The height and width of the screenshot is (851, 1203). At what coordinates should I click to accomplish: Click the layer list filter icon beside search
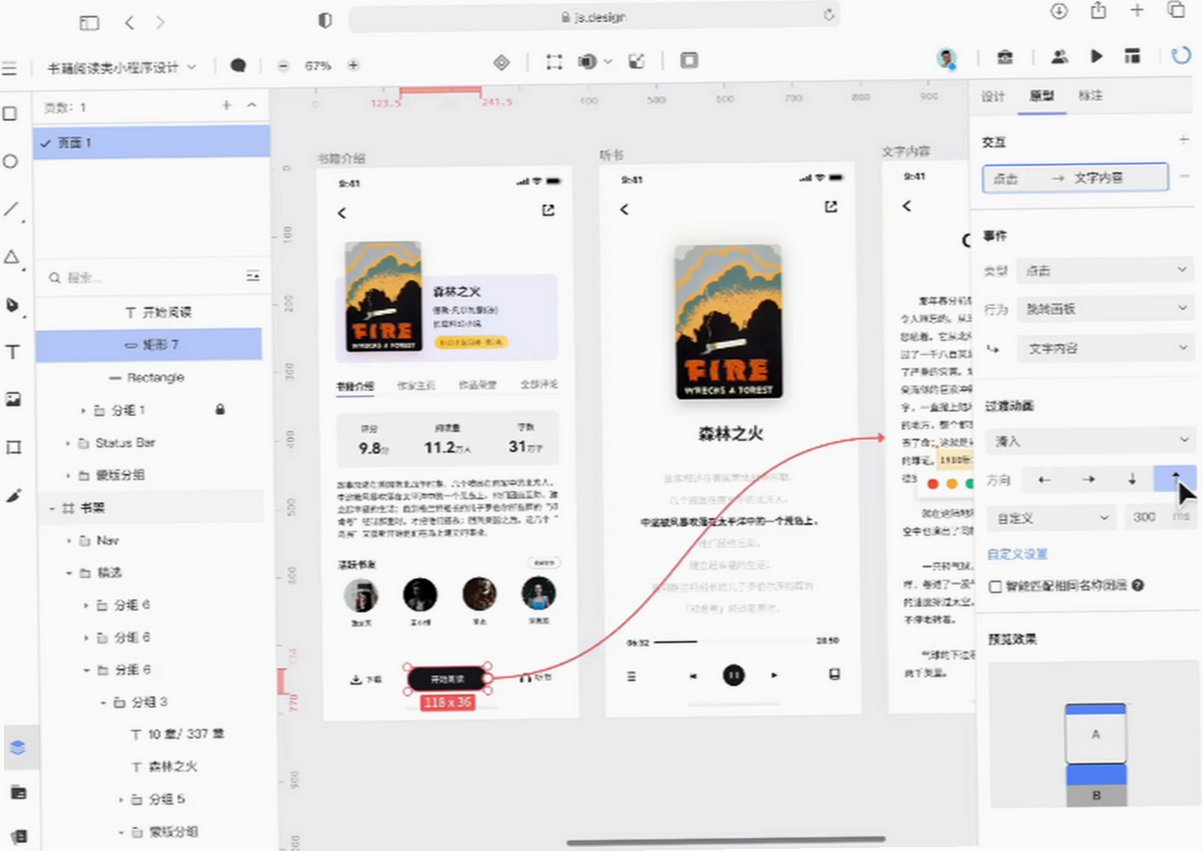(x=252, y=276)
